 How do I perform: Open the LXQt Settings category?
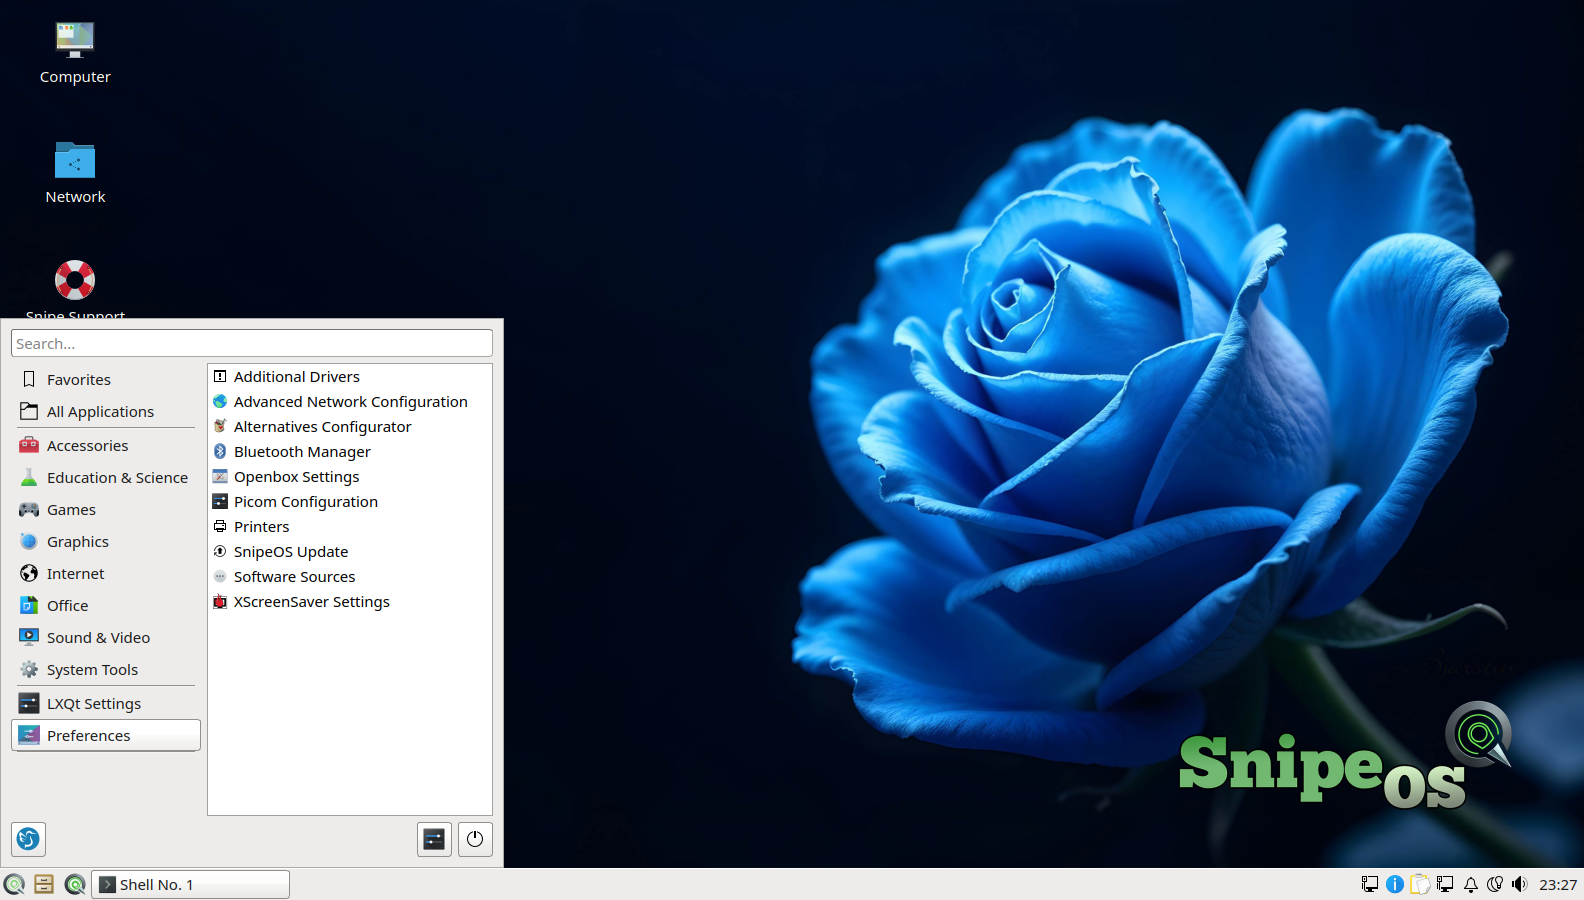point(106,704)
